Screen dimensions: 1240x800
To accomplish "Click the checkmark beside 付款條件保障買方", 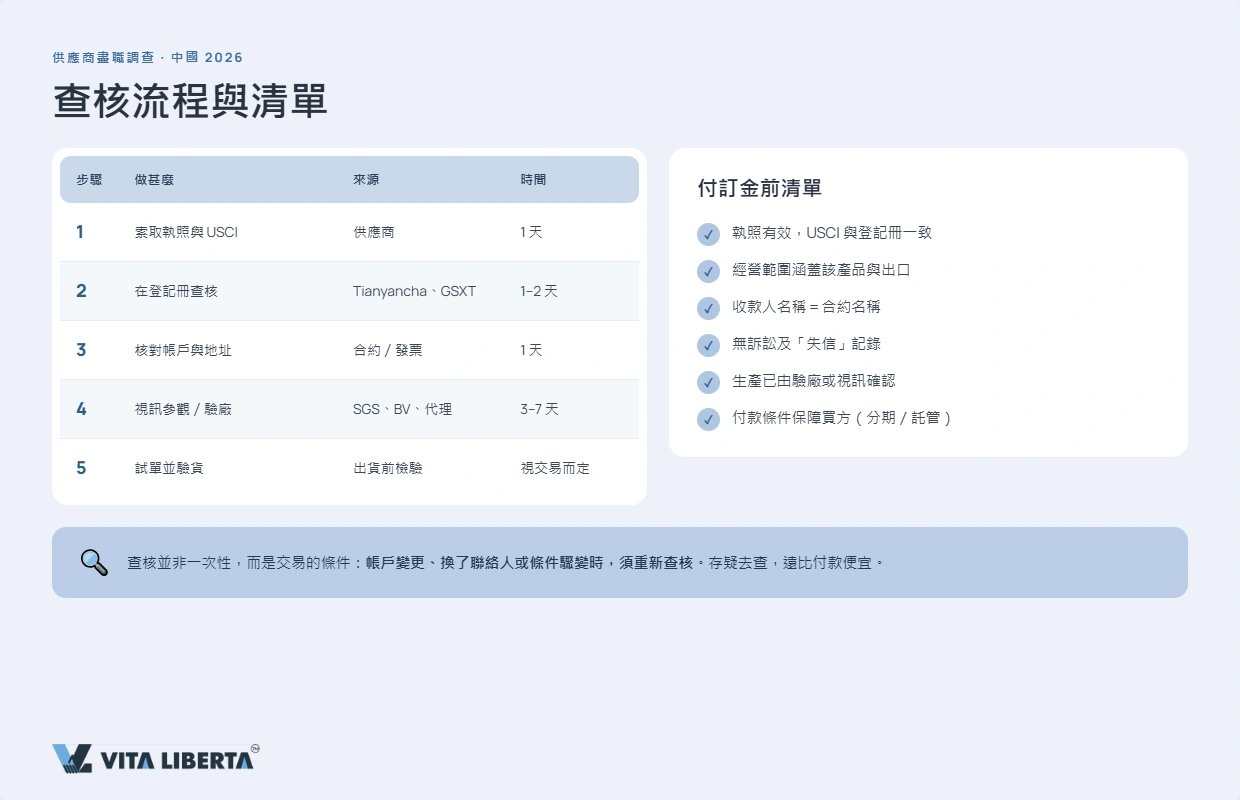I will (708, 419).
